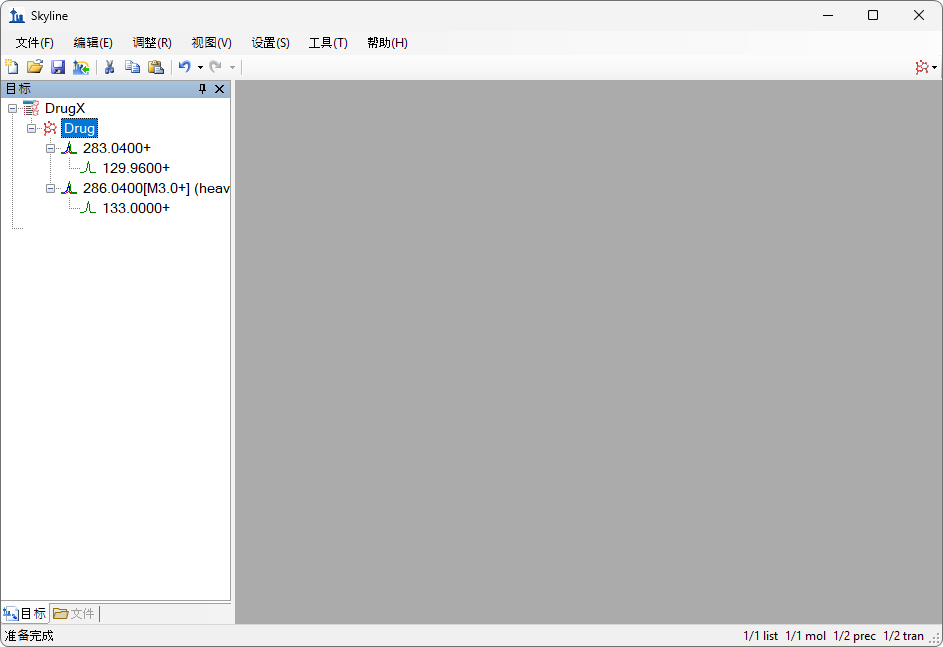Click the New Document toolbar icon
The width and height of the screenshot is (943, 647).
tap(12, 67)
